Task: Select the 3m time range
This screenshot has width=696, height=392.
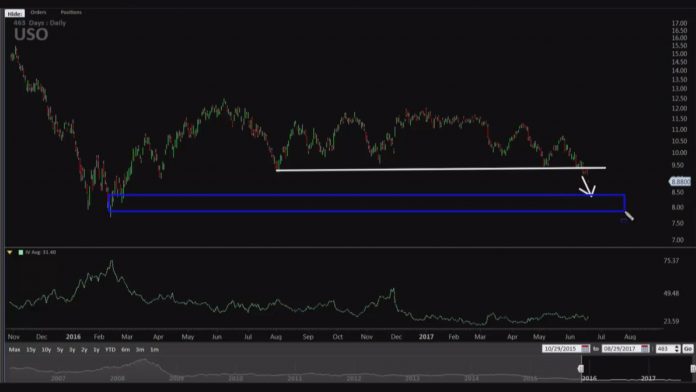Action: [x=140, y=350]
